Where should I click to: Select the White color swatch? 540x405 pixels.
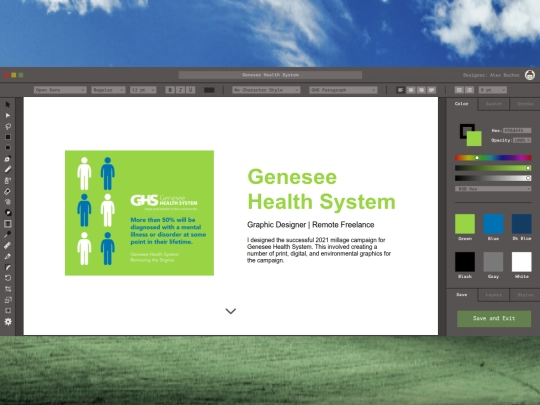(x=522, y=262)
